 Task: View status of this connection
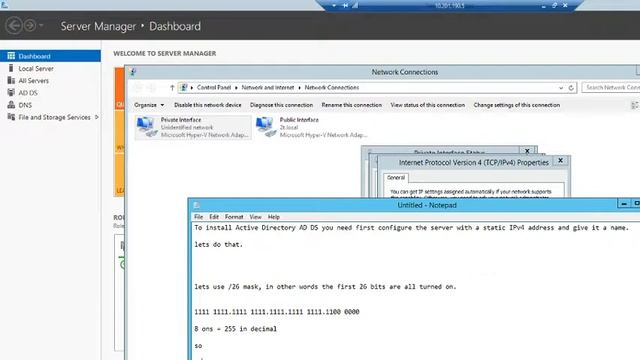[x=428, y=105]
